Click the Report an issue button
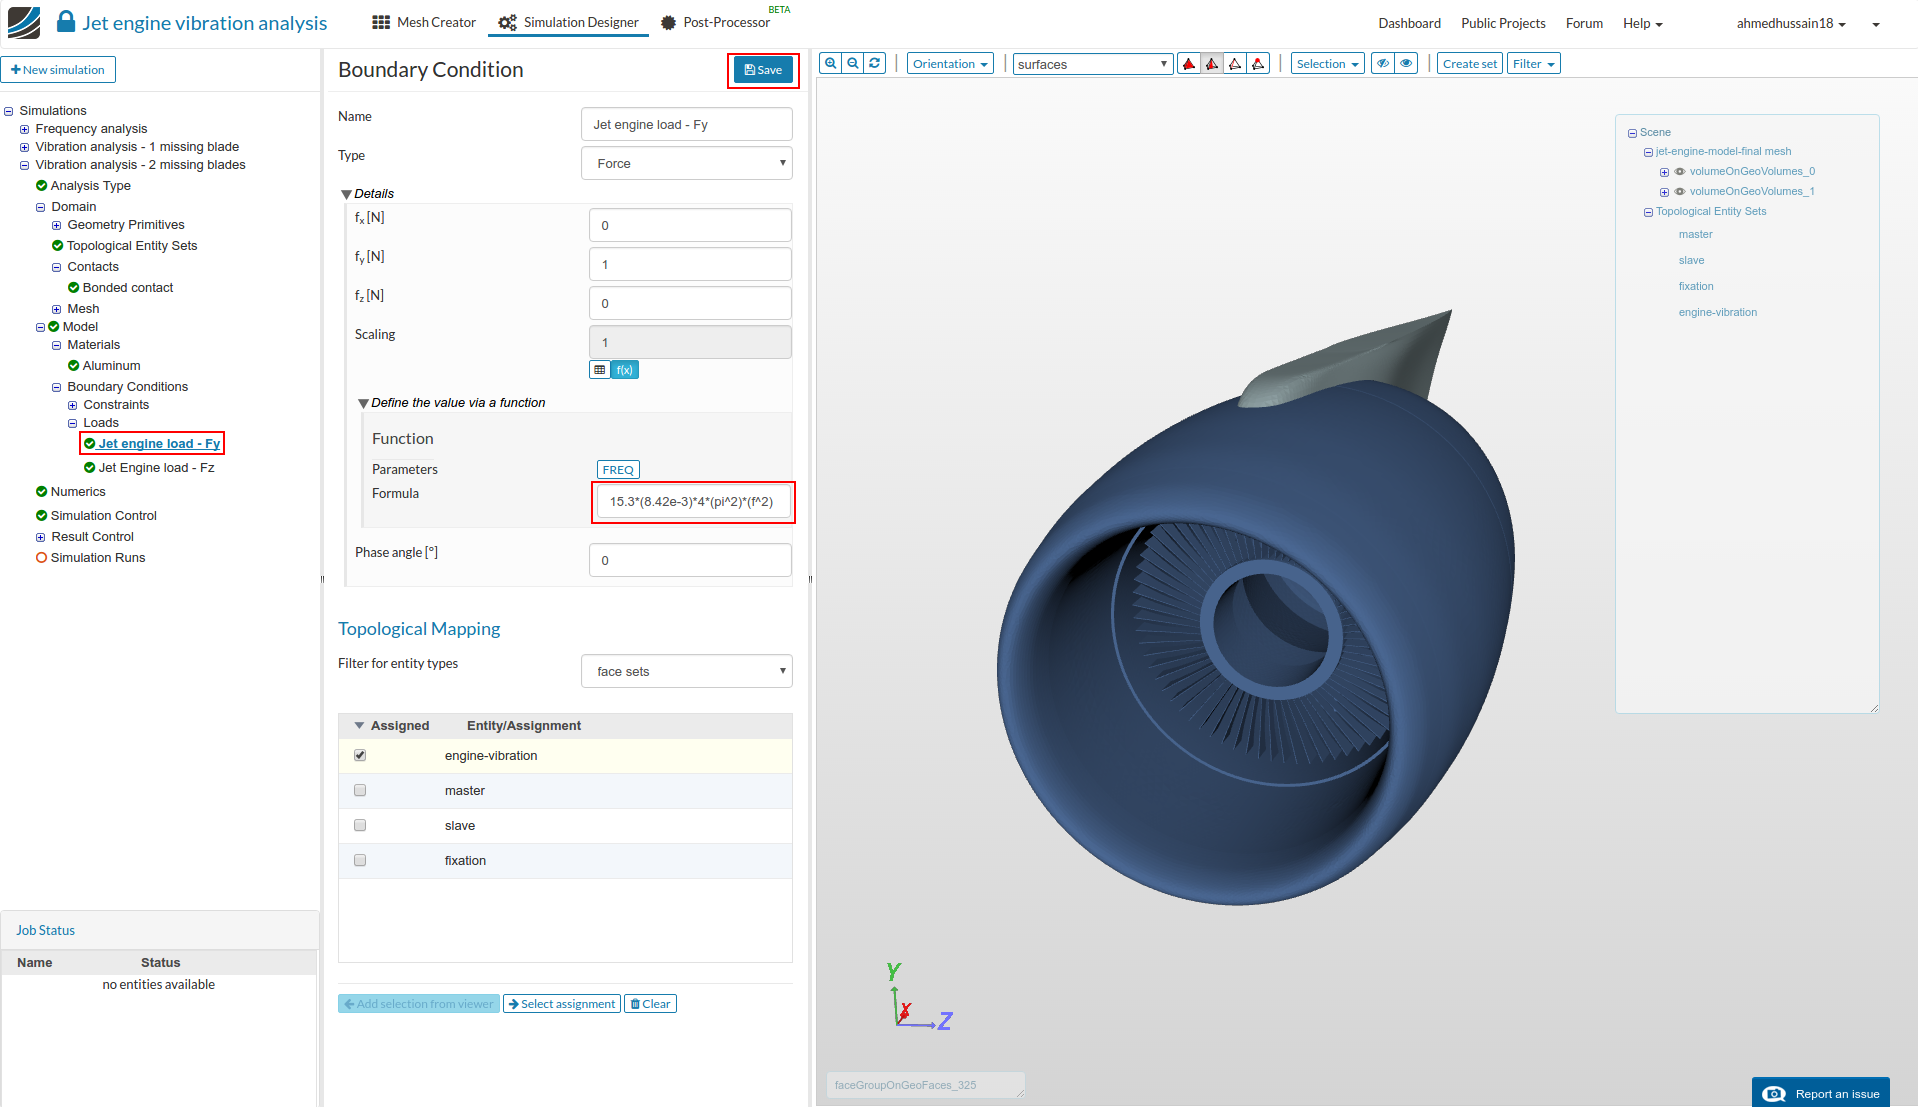Screen dimensions: 1918x1107 point(1820,1093)
